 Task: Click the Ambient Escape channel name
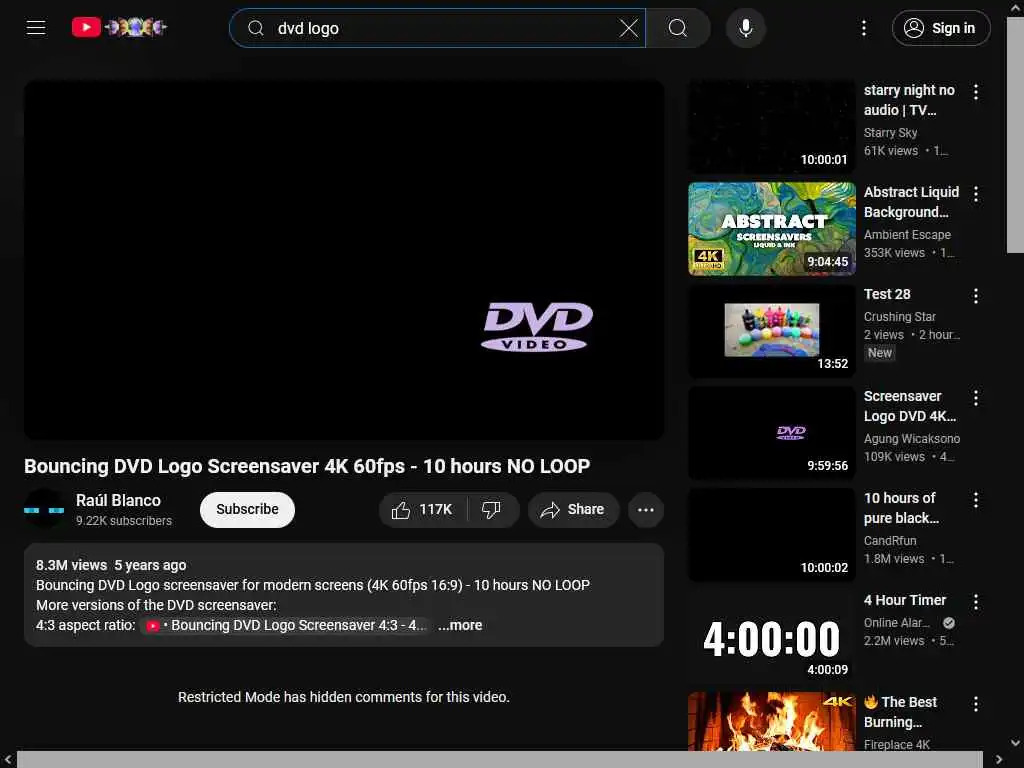pos(907,234)
